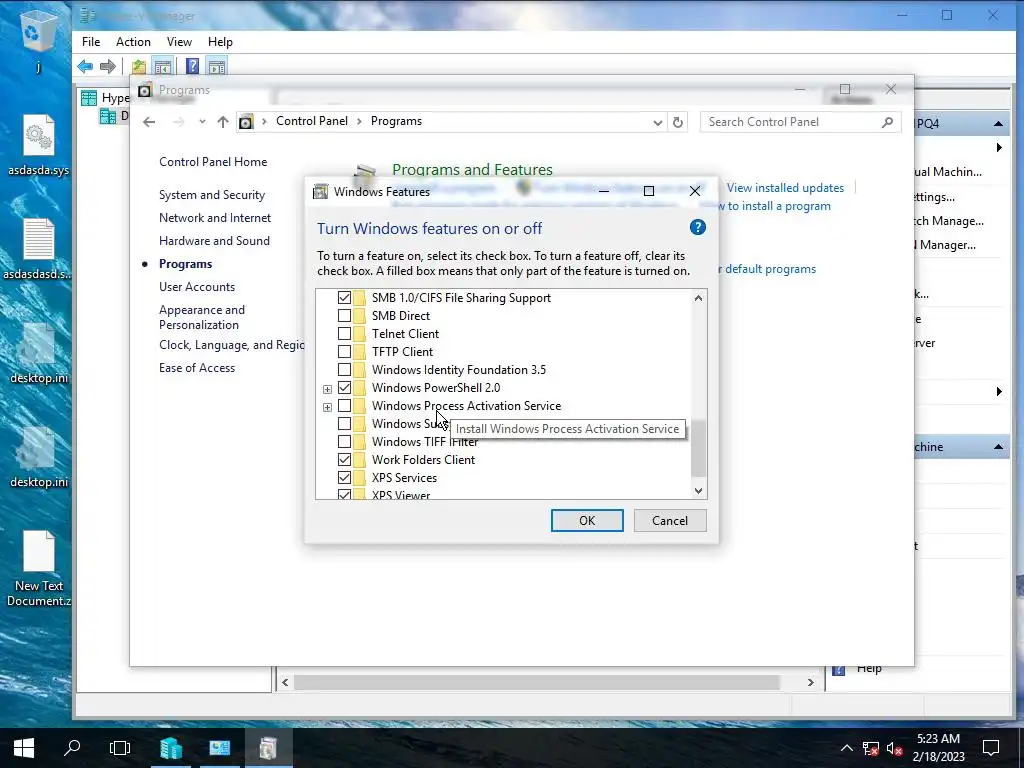Open the address bar history dropdown
This screenshot has width=1024, height=768.
point(657,122)
